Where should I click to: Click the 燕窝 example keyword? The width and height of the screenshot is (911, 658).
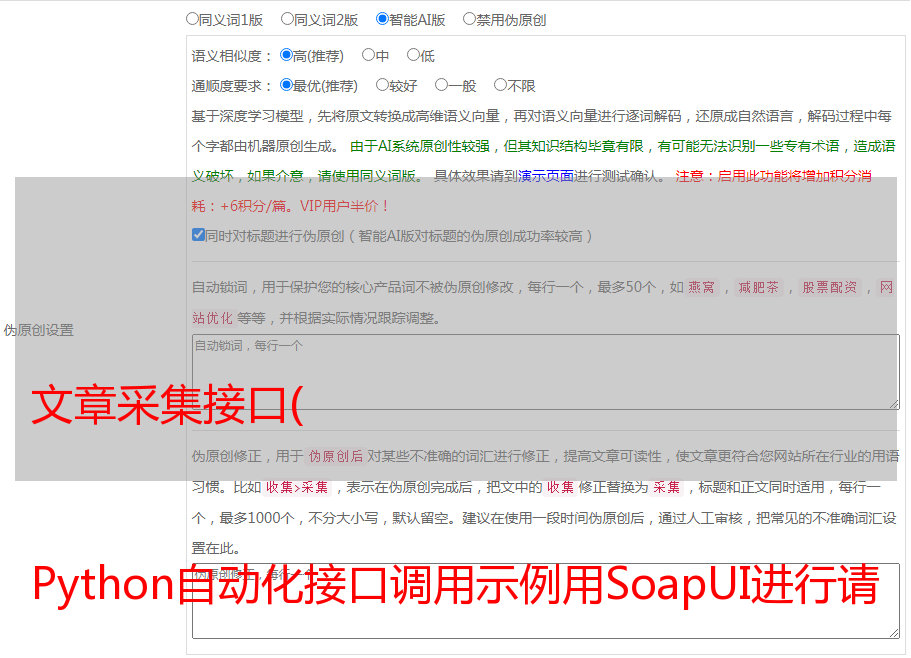click(702, 287)
